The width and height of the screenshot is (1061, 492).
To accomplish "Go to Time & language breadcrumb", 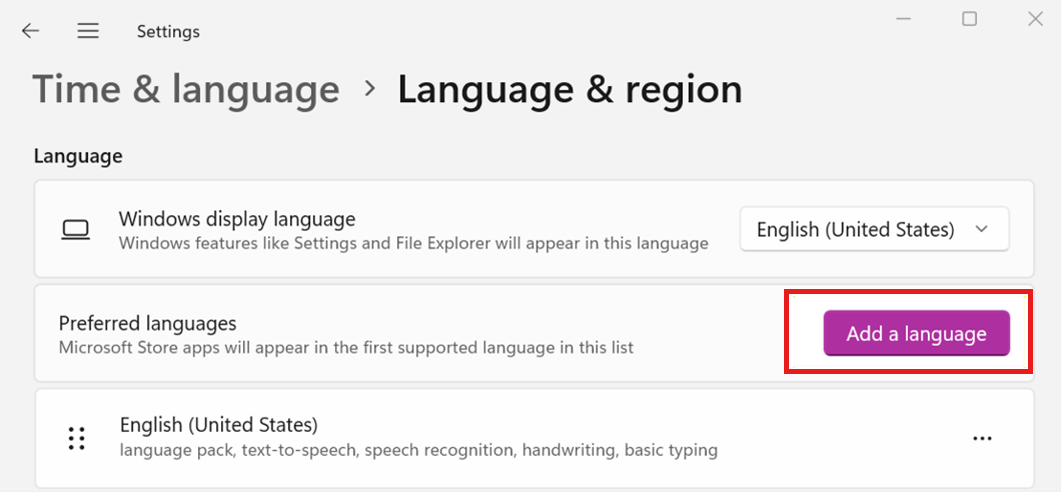I will (186, 89).
